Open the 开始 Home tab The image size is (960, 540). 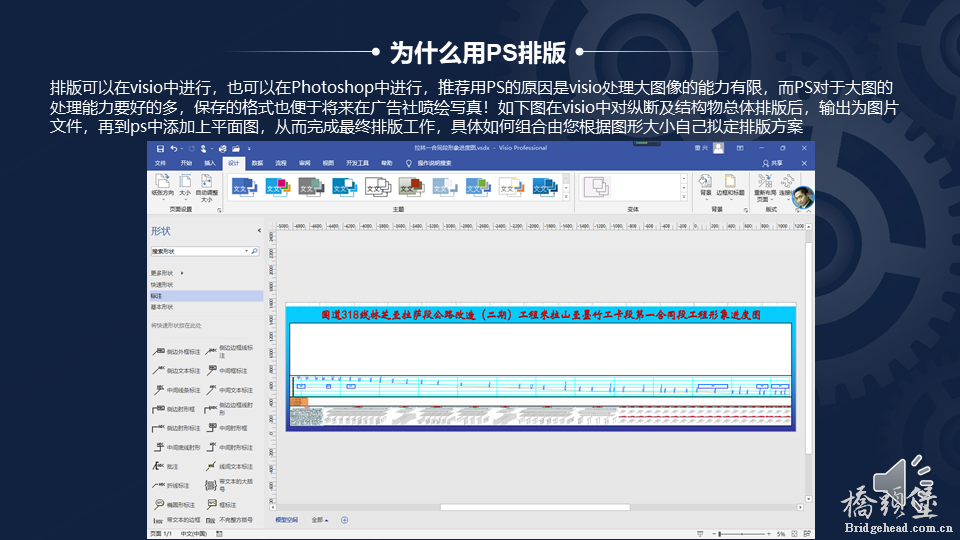coord(186,163)
